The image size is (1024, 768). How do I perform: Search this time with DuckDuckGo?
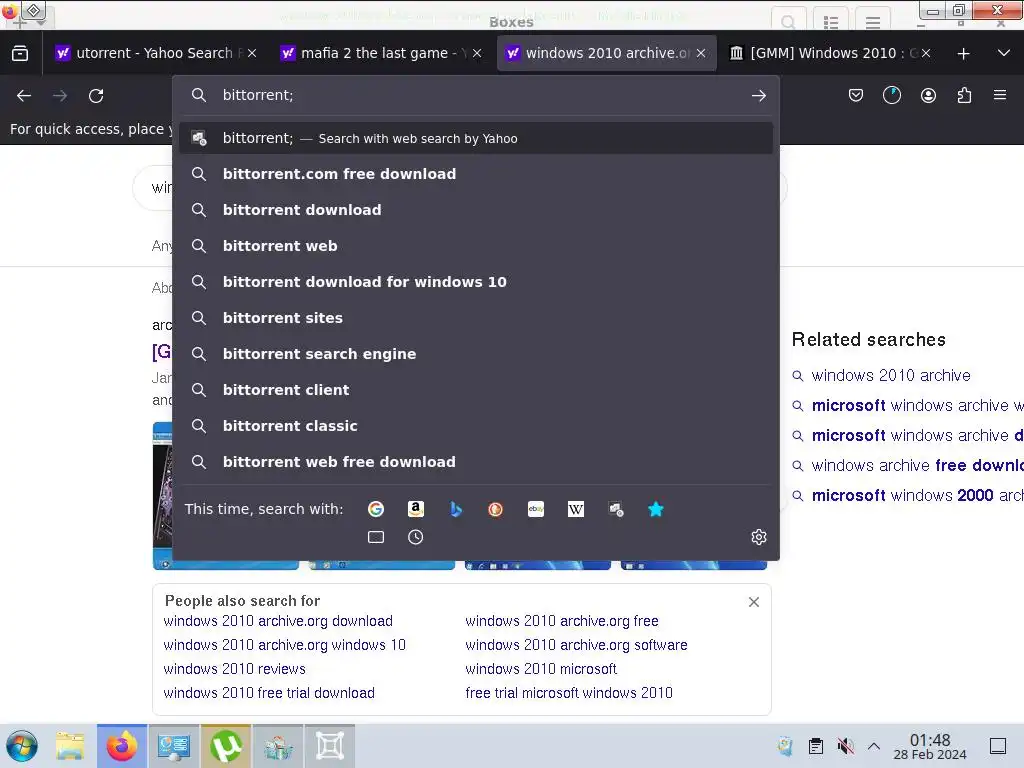coord(496,509)
